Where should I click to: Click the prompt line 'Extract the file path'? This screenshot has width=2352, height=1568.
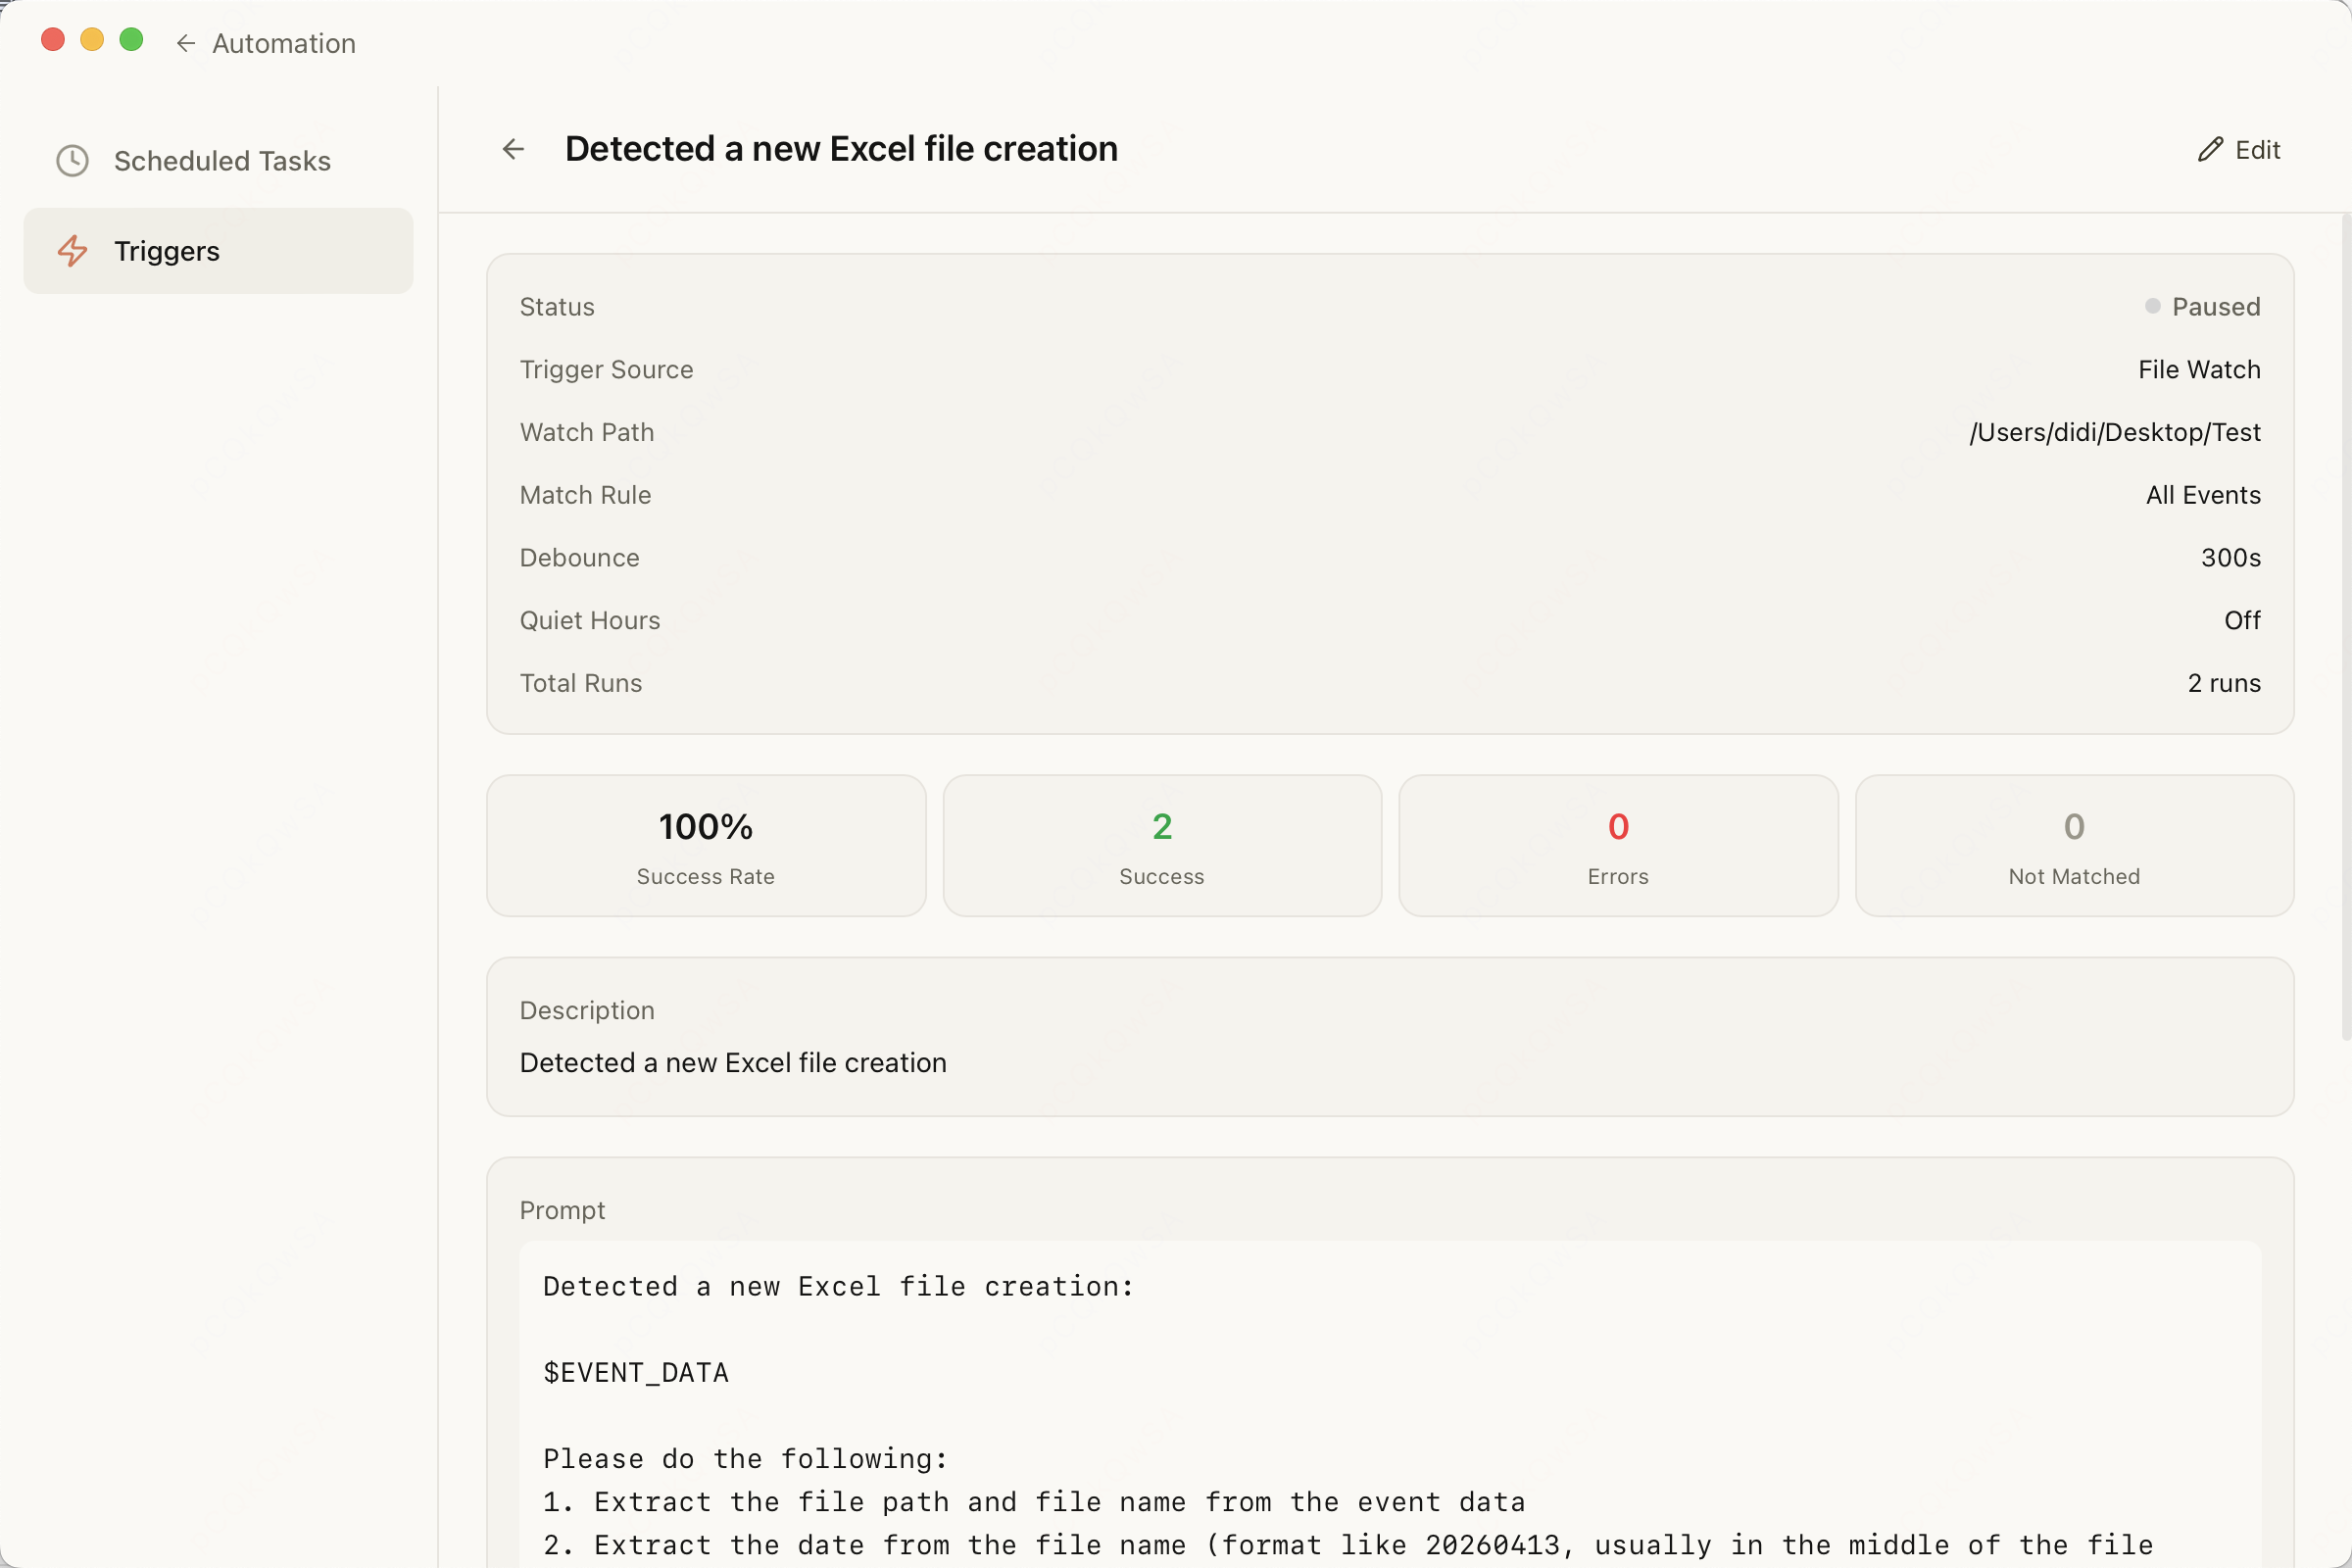click(1034, 1501)
